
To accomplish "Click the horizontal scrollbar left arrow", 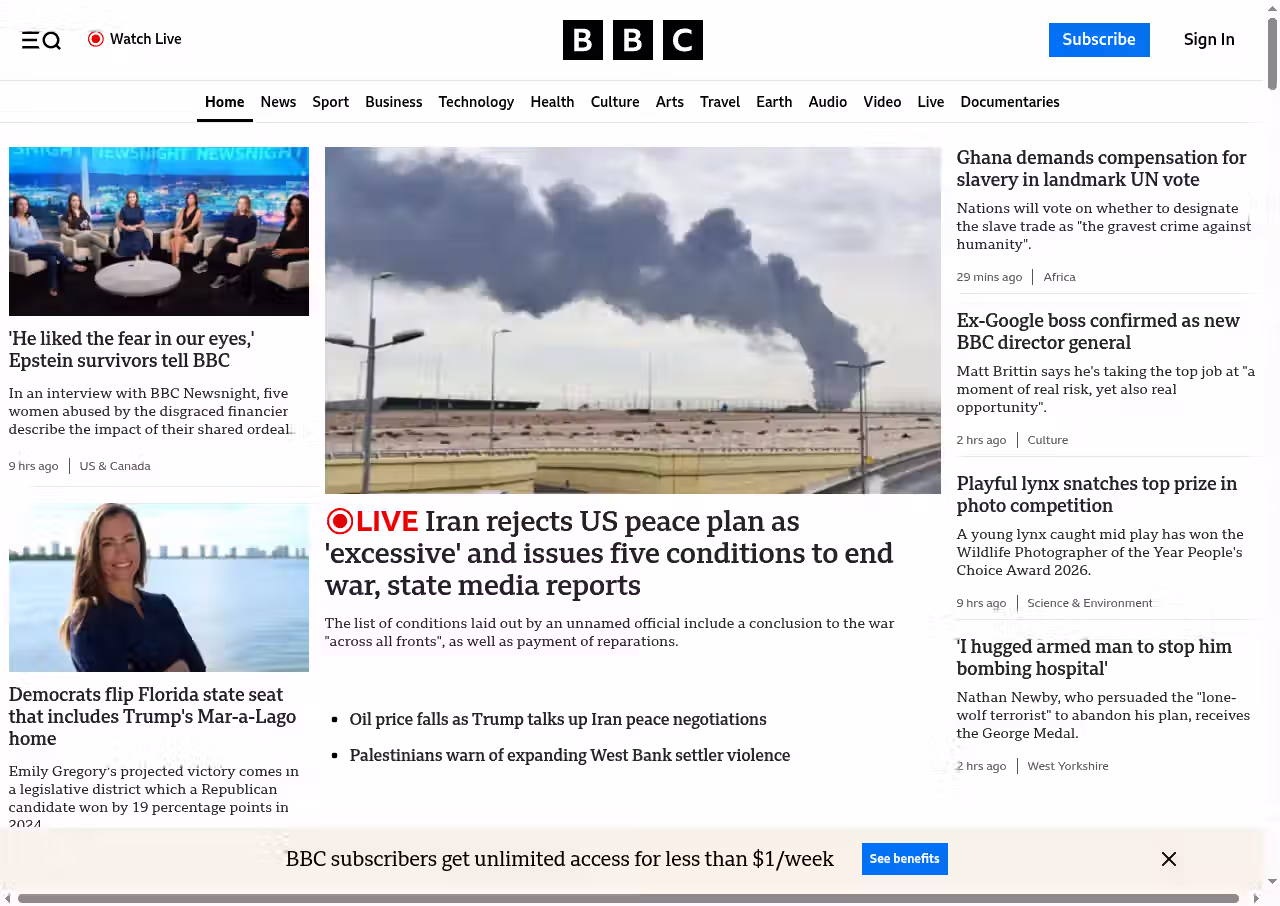I will click(8, 898).
